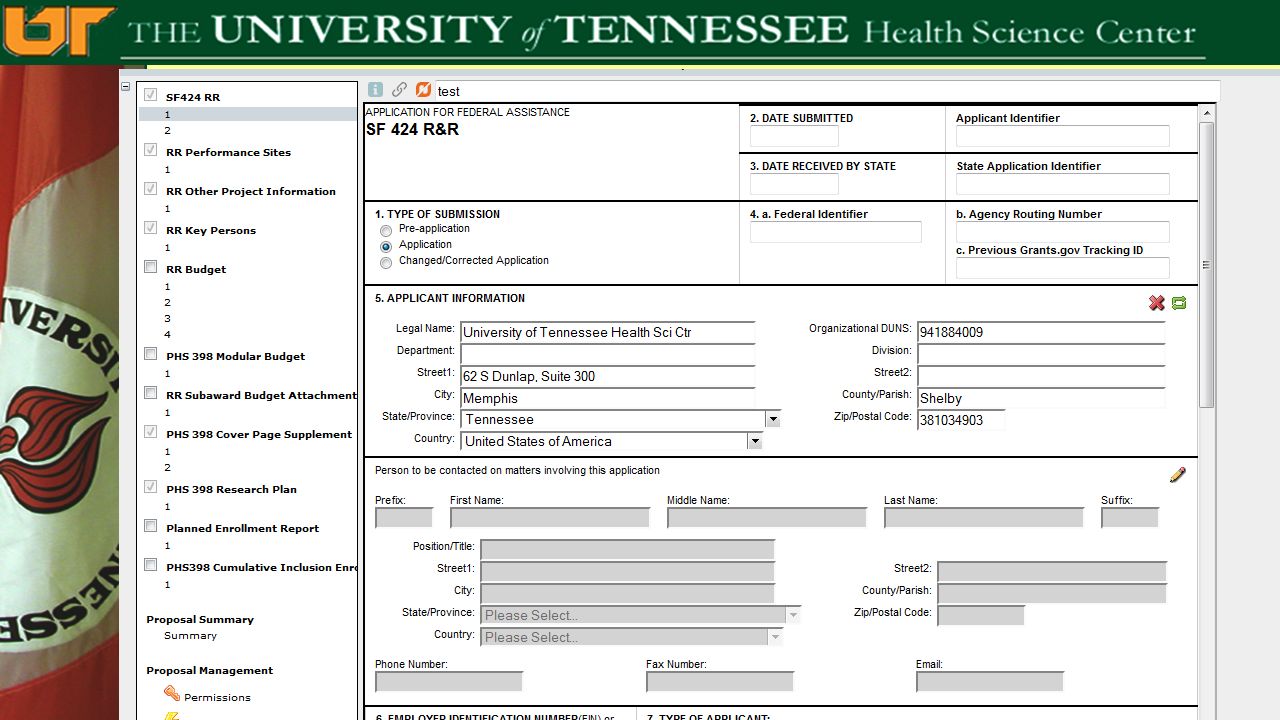Check the Planned Enrollment Report checkbox
The image size is (1280, 720).
151,526
